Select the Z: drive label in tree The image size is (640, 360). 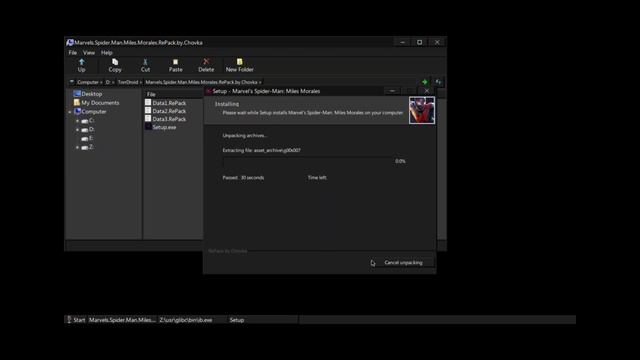coord(91,147)
